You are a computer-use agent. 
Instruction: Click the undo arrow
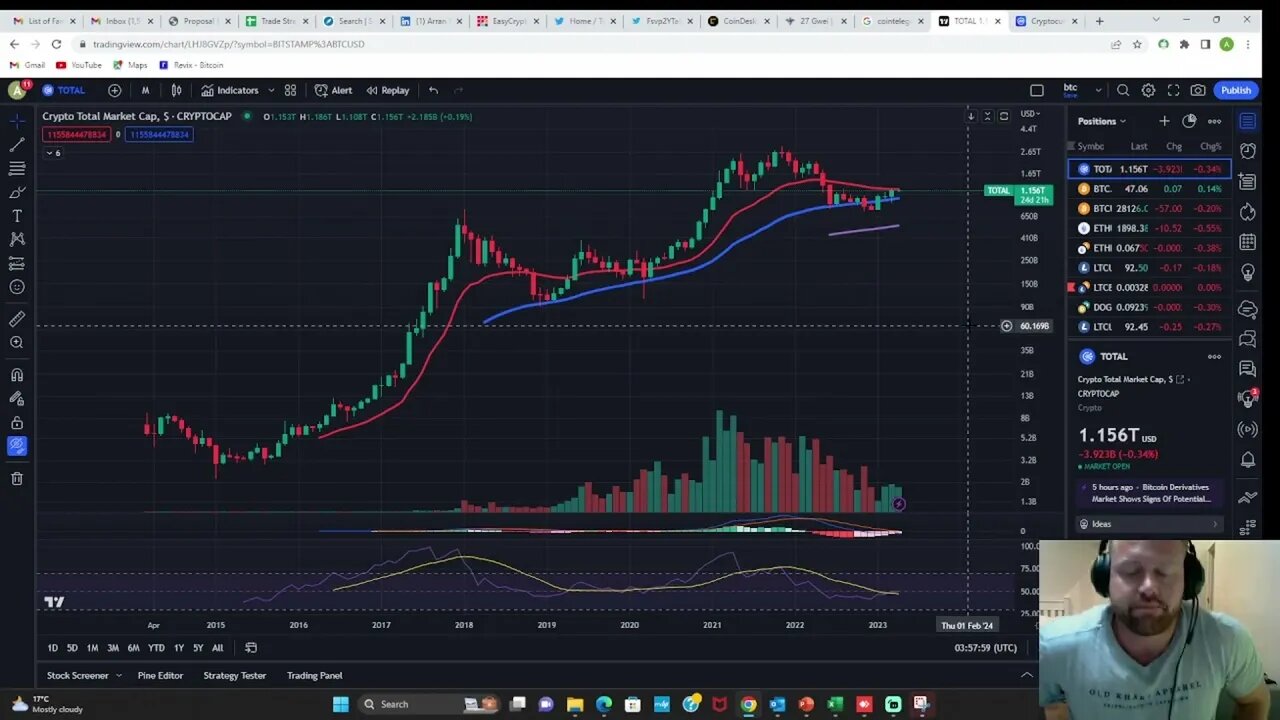click(433, 90)
